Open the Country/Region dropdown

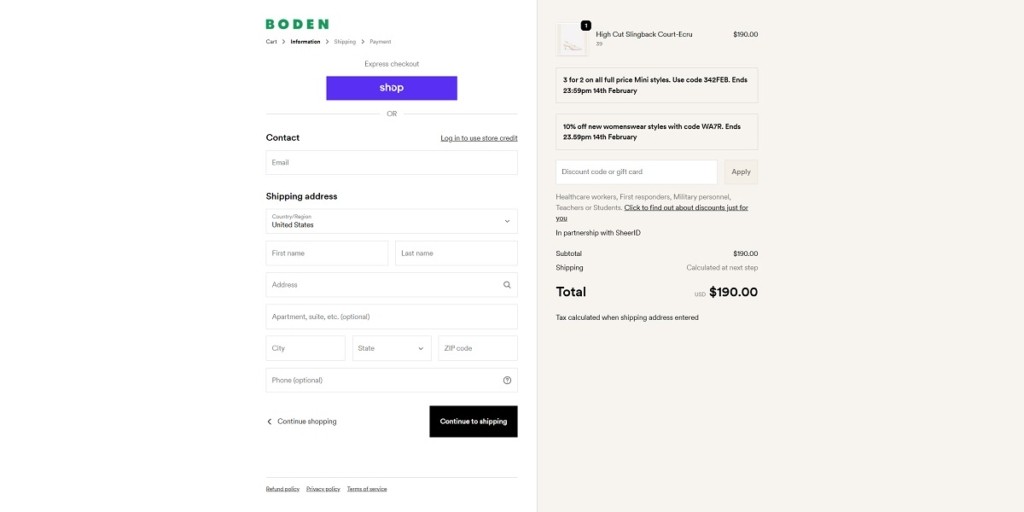click(391, 221)
